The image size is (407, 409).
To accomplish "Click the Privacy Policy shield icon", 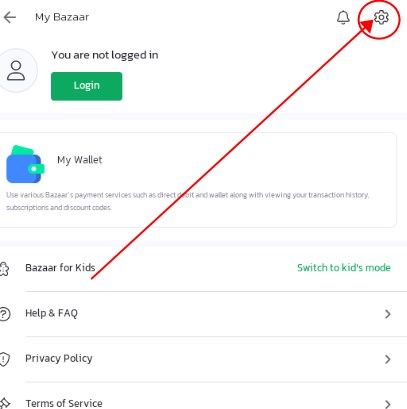I will 4,359.
